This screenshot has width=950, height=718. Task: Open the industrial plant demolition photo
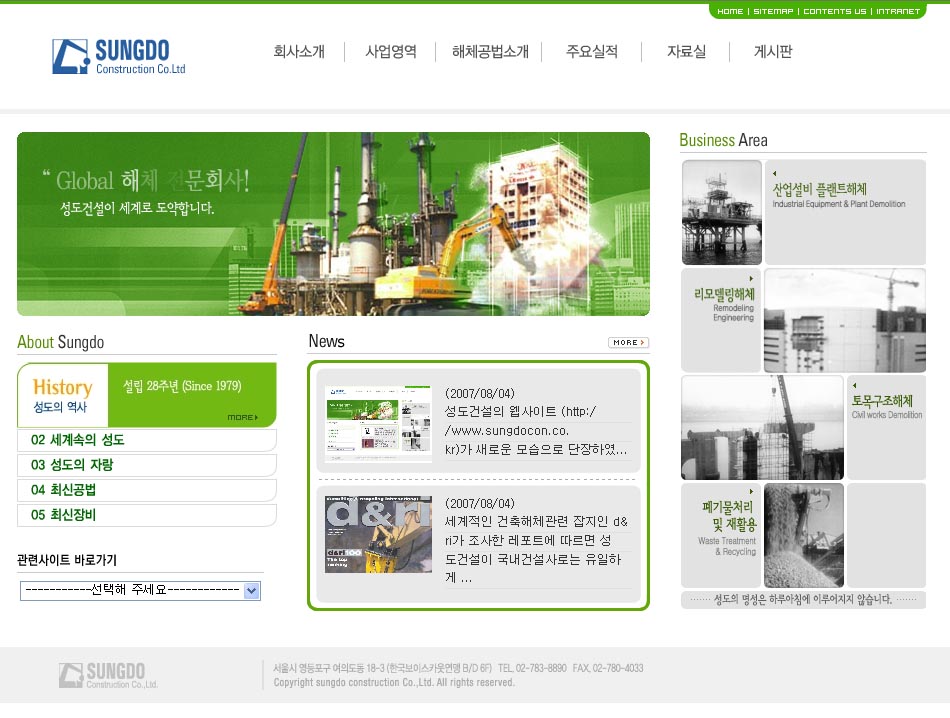721,213
